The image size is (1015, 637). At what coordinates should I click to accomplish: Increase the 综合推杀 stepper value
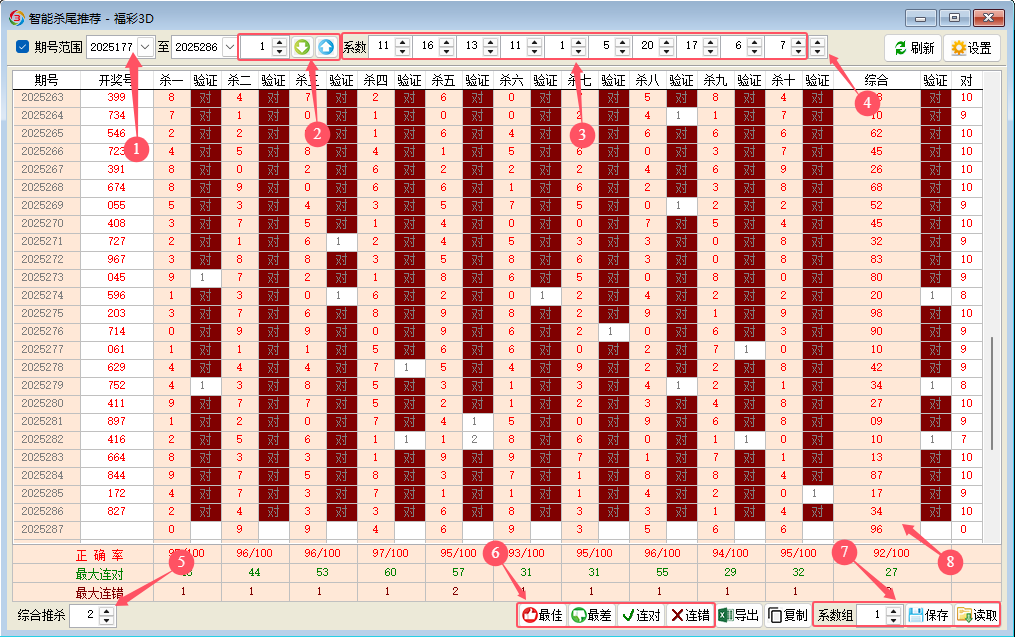pyautogui.click(x=107, y=611)
